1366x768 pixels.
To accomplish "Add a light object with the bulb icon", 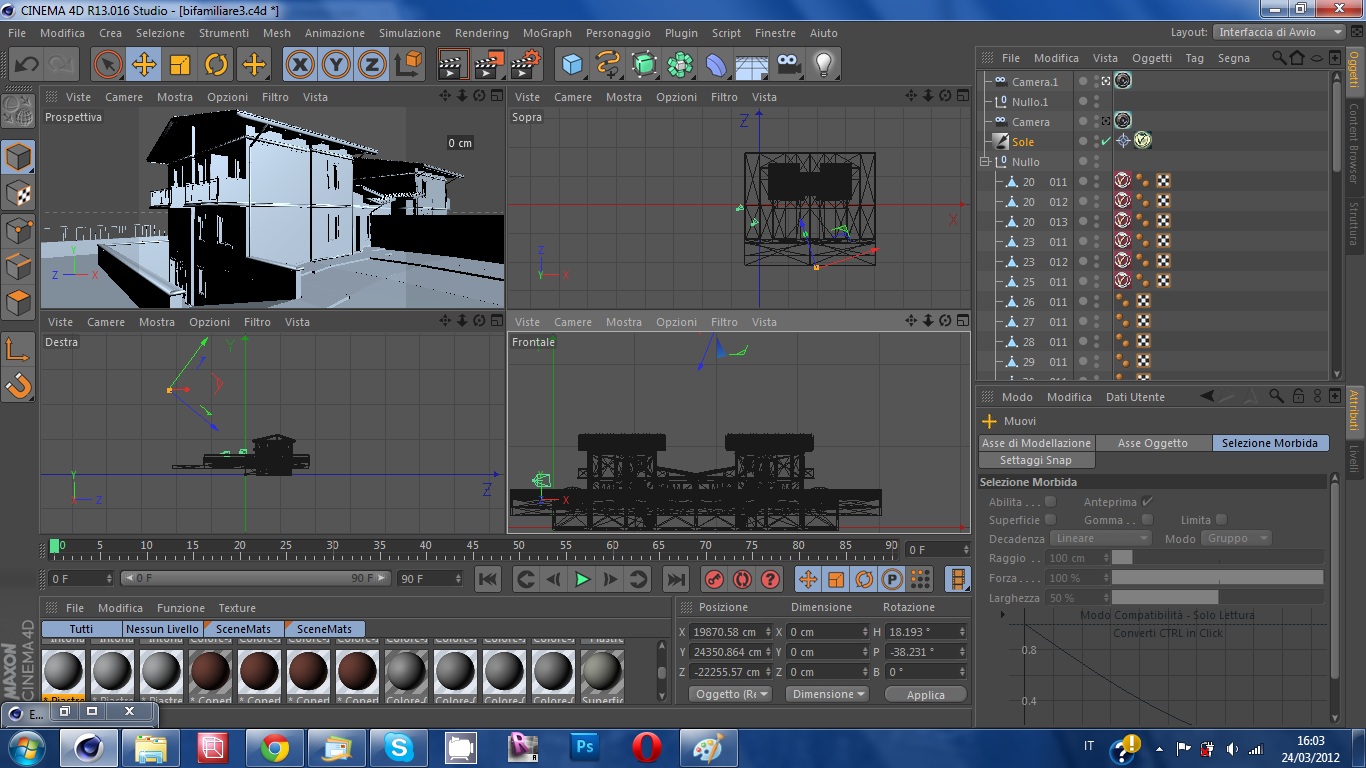I will click(x=823, y=65).
